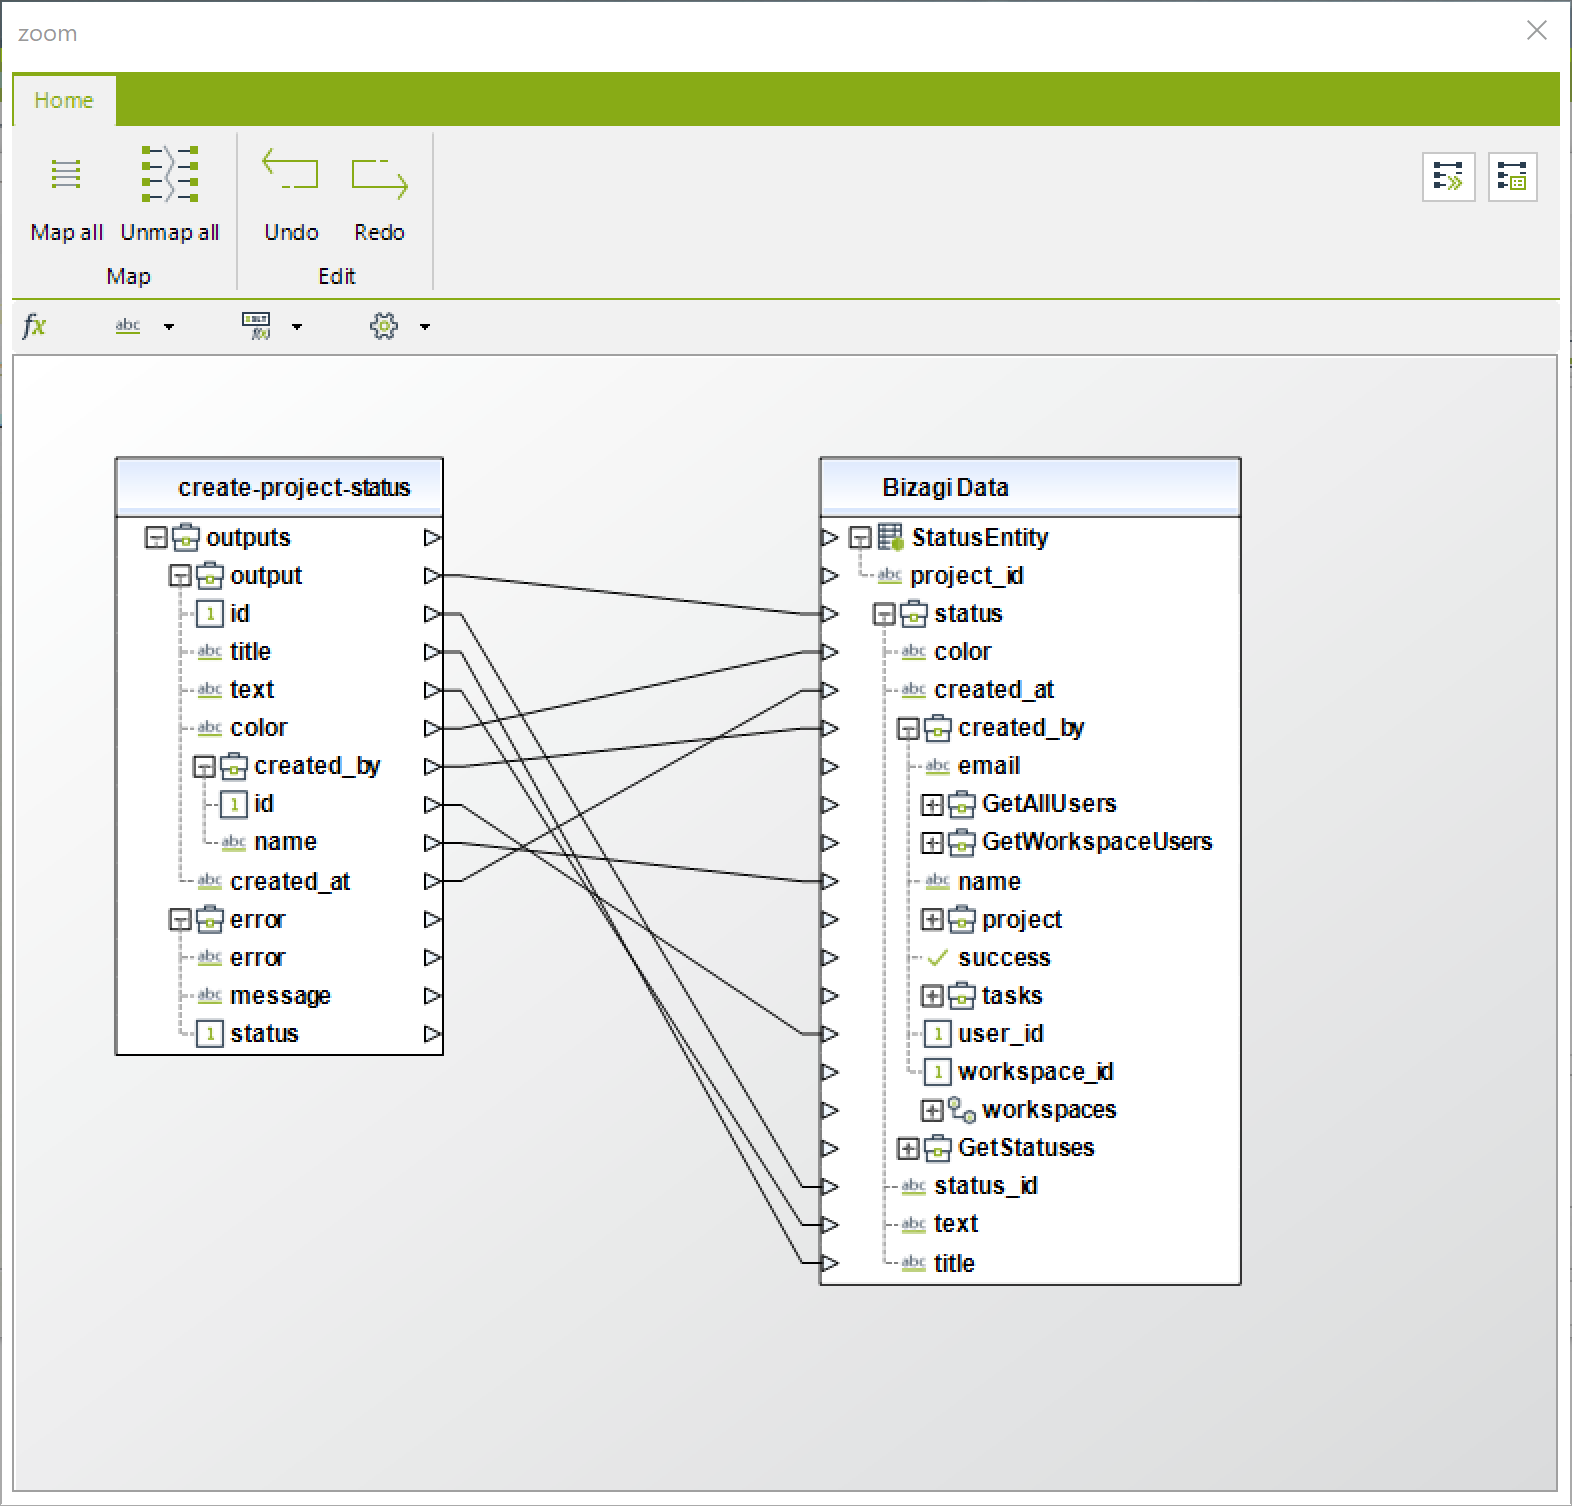Select the source status integer field

click(x=264, y=1034)
